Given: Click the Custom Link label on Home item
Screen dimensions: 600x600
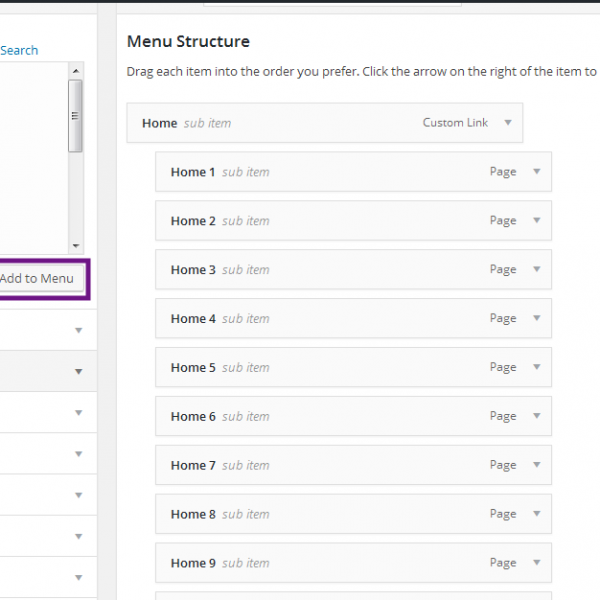Looking at the screenshot, I should click(x=455, y=123).
